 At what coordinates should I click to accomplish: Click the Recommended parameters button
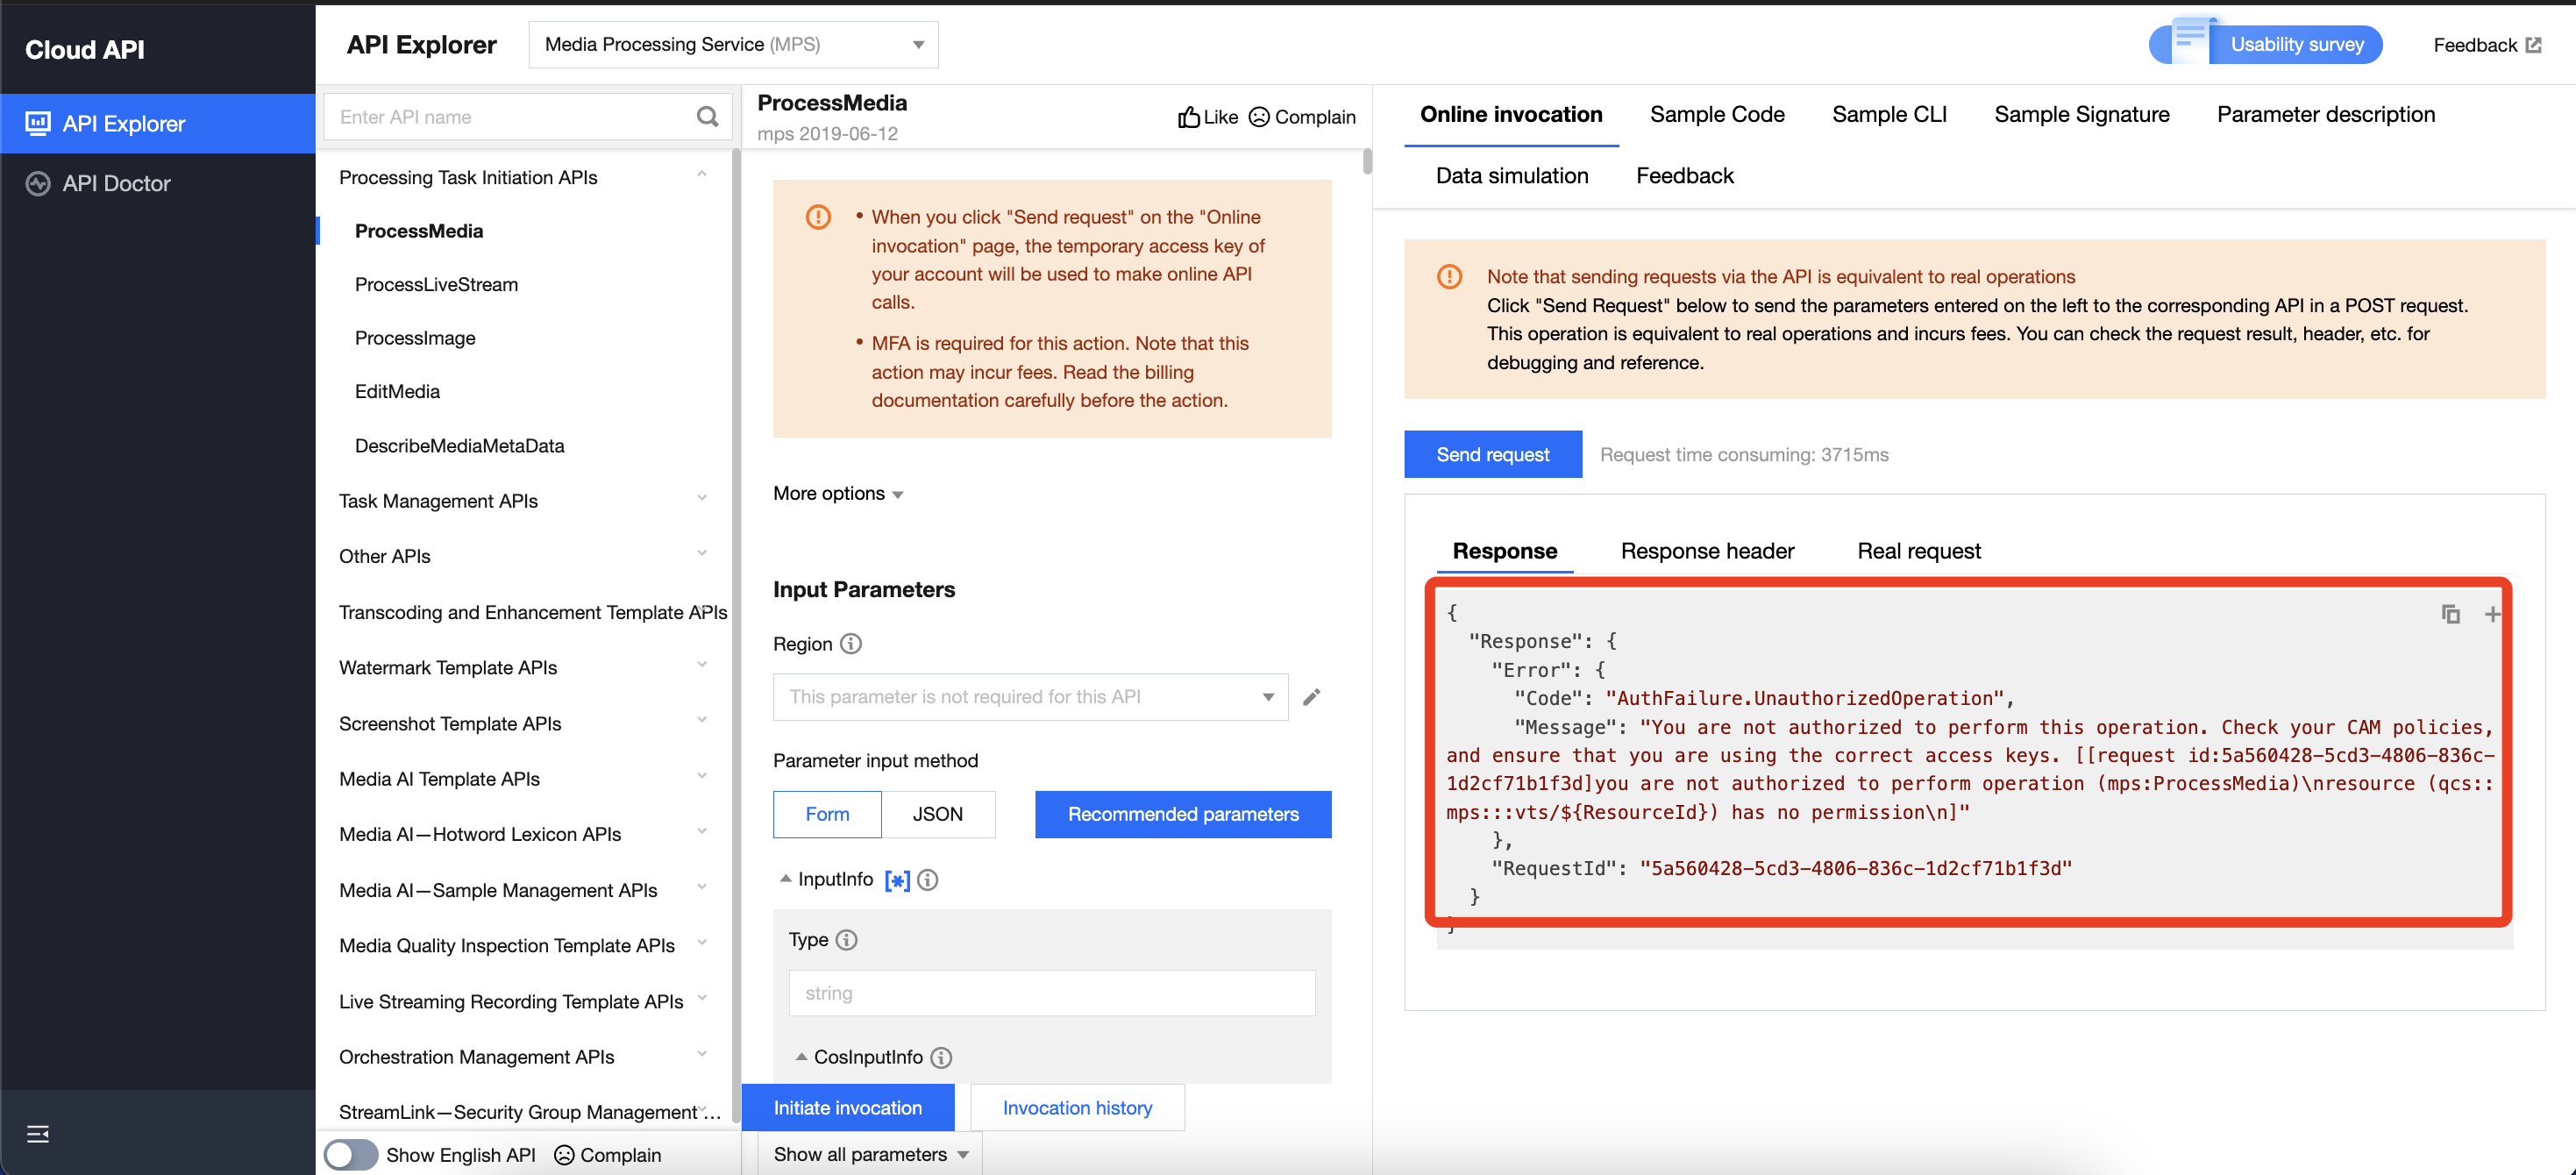1182,814
